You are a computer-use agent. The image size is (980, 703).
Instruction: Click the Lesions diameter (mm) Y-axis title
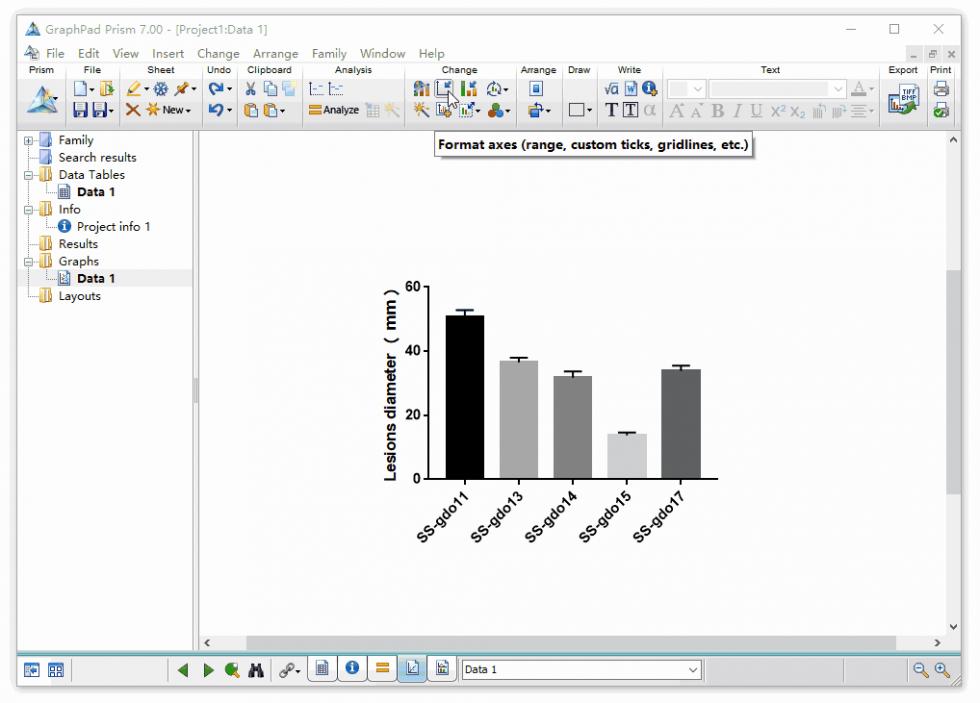coord(391,385)
